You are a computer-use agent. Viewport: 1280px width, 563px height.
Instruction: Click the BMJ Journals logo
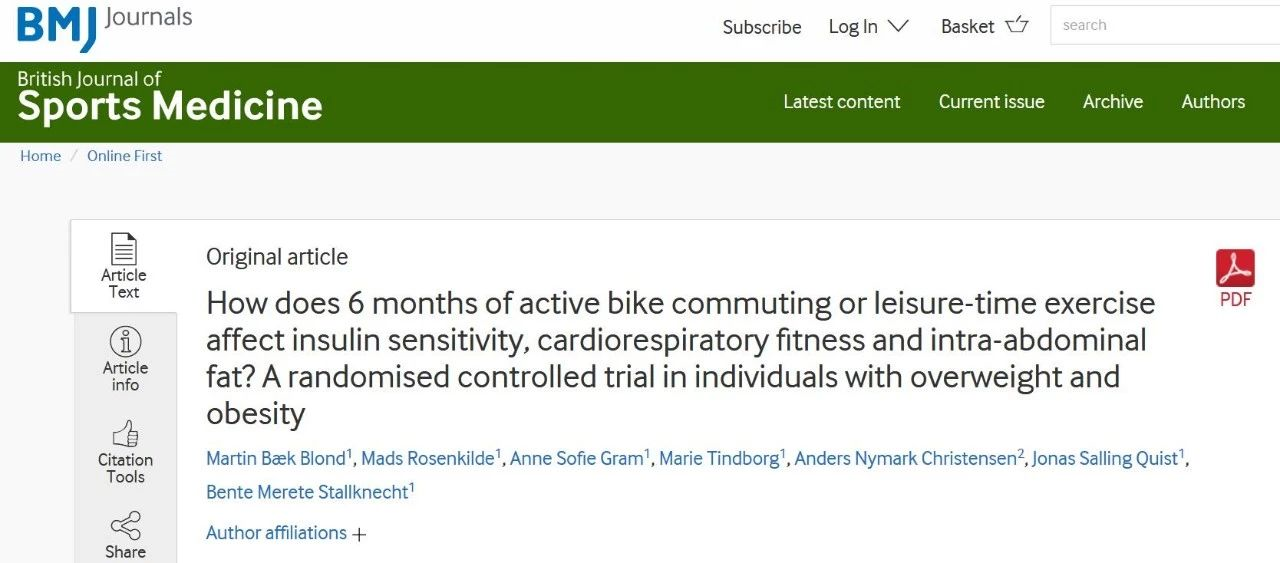pos(104,26)
